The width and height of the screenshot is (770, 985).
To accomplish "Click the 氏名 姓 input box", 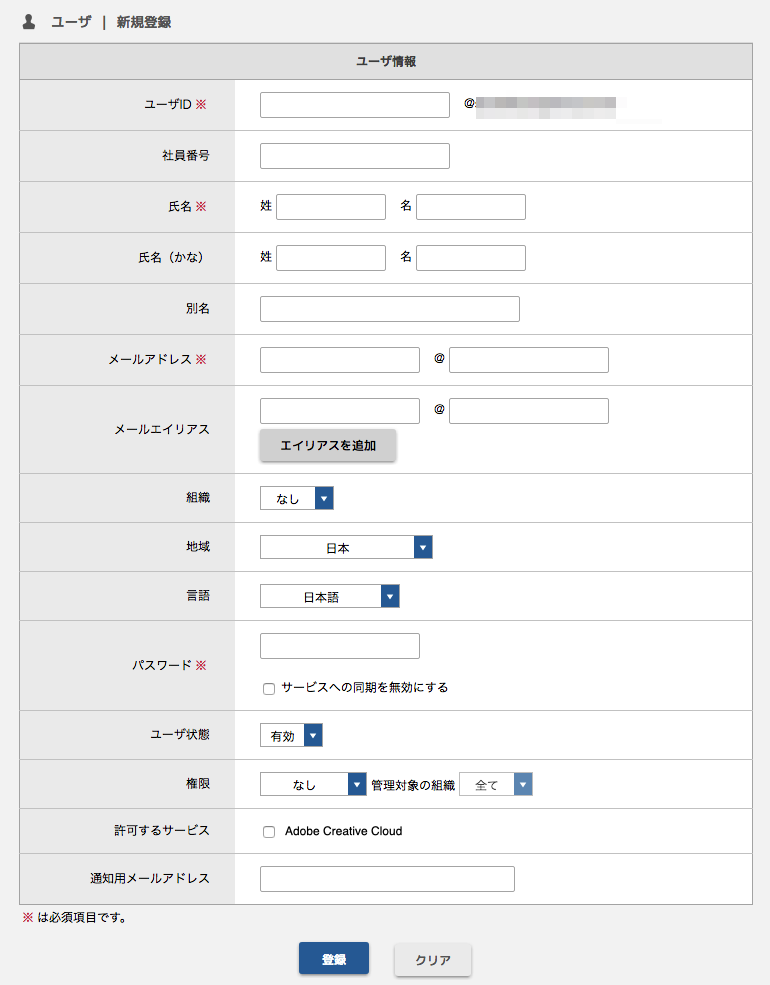I will 331,207.
